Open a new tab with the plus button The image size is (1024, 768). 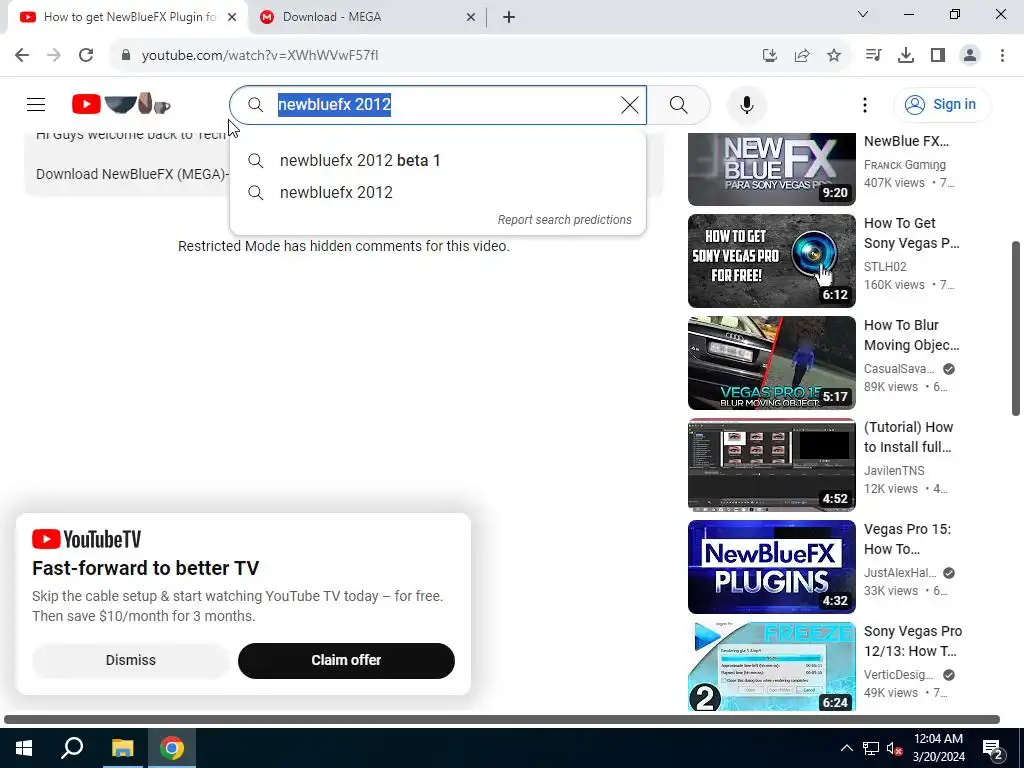coord(509,17)
